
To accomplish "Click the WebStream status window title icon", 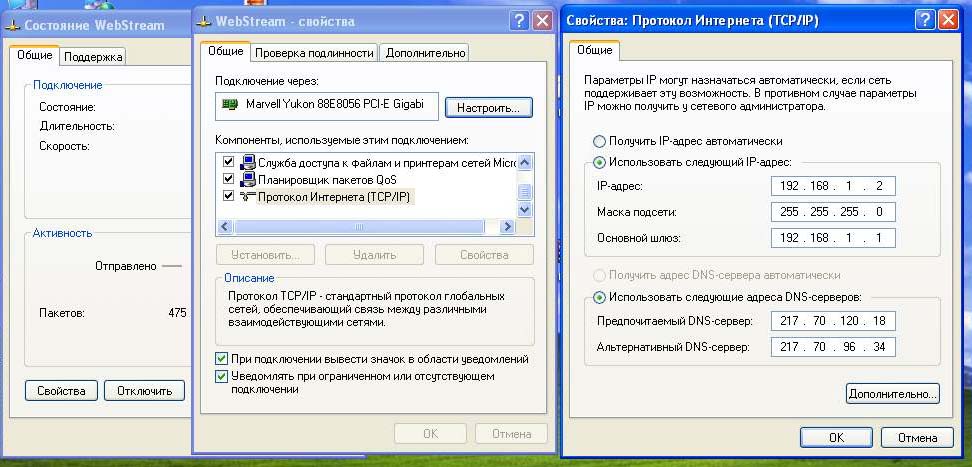I will [14, 26].
